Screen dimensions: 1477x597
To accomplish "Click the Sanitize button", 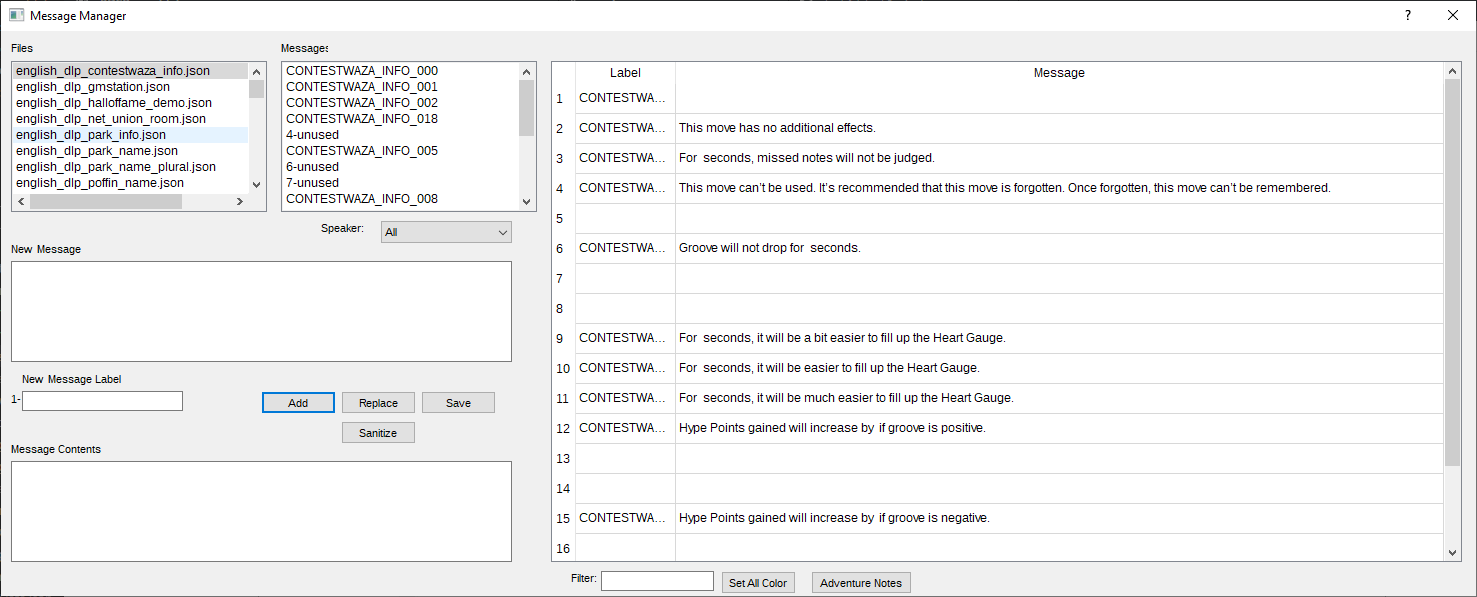I will (378, 433).
